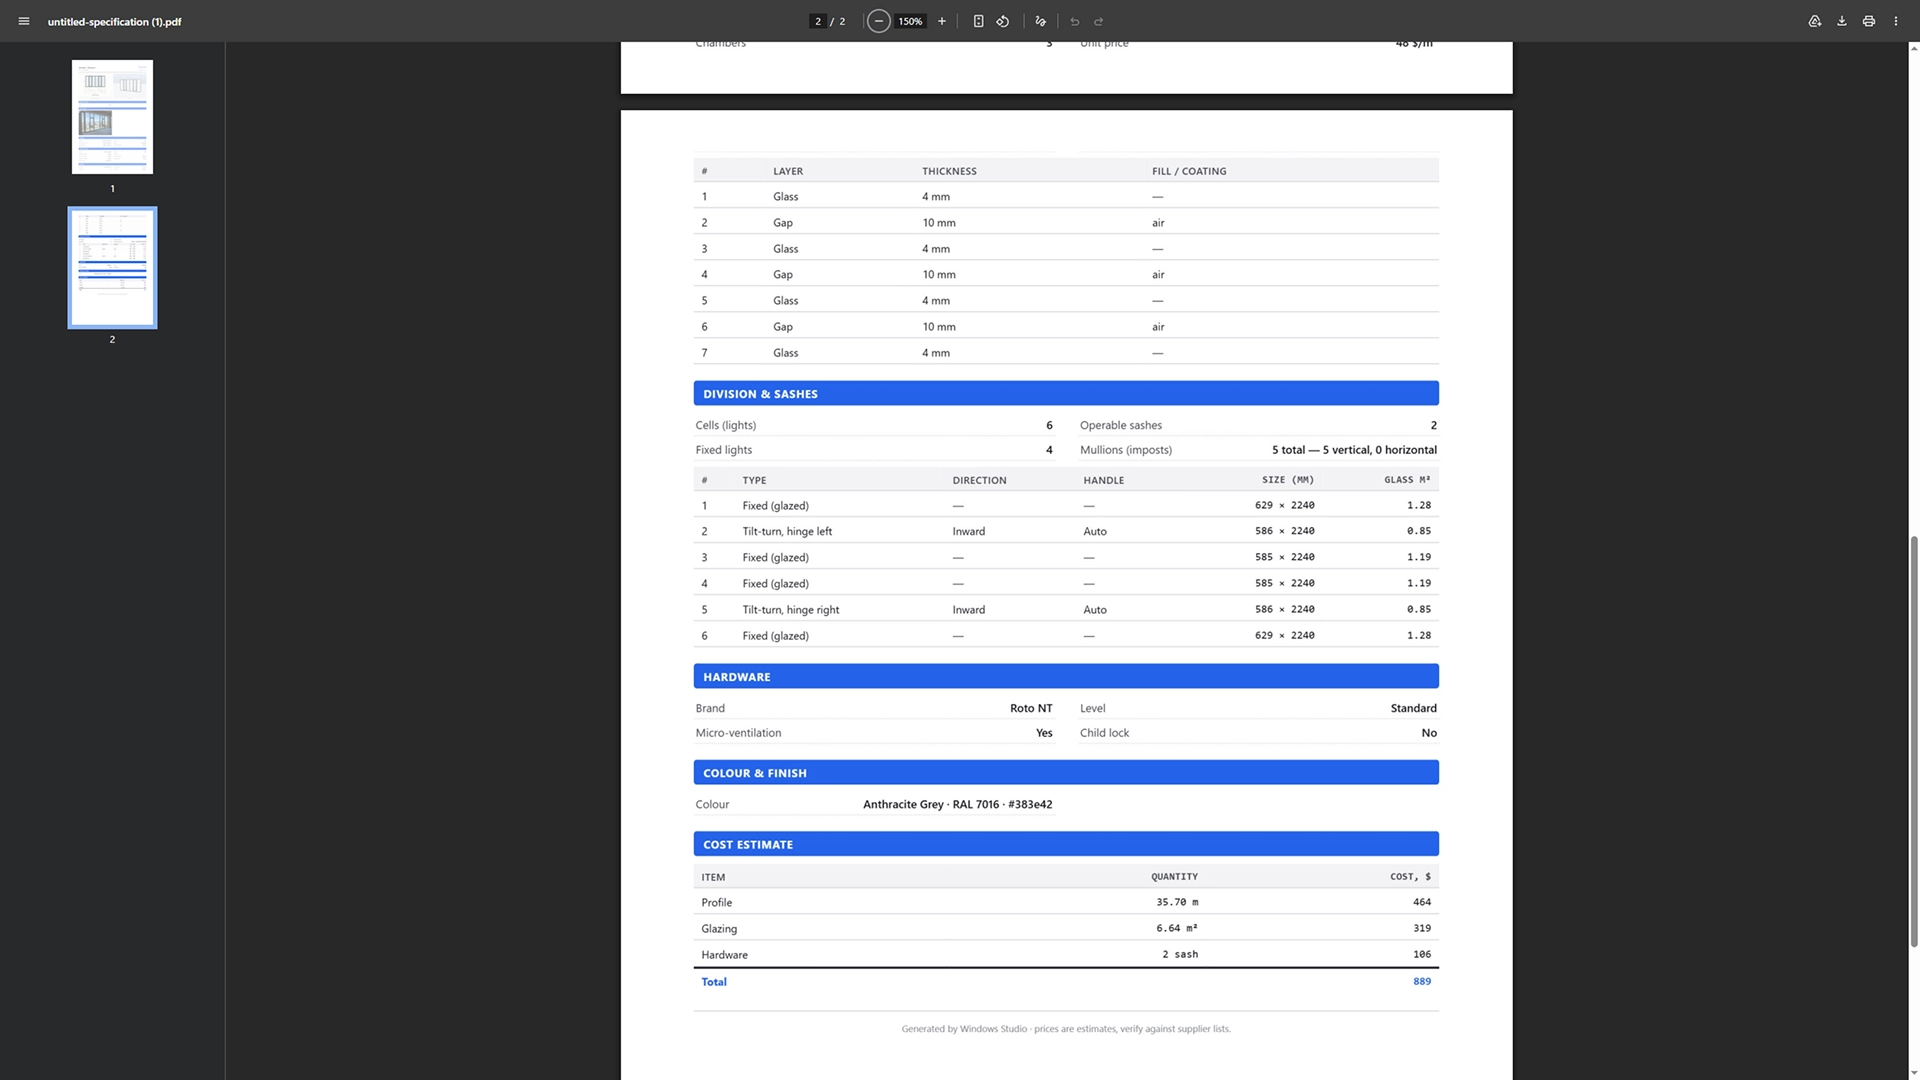This screenshot has width=1920, height=1080.
Task: Click the HARDWARE section header
Action: 1066,677
